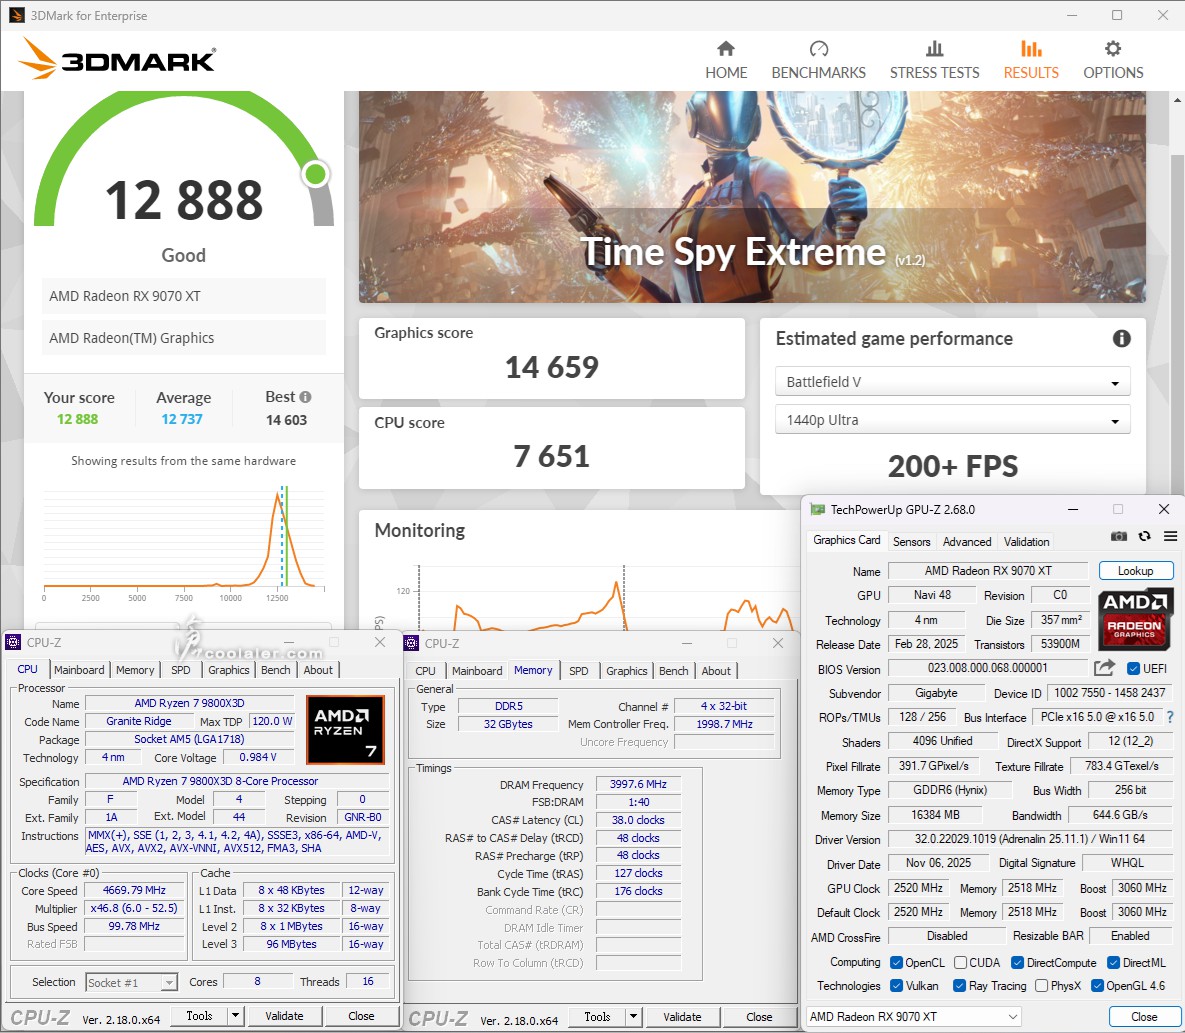Click the Lookup button in GPU-Z

[x=1135, y=571]
